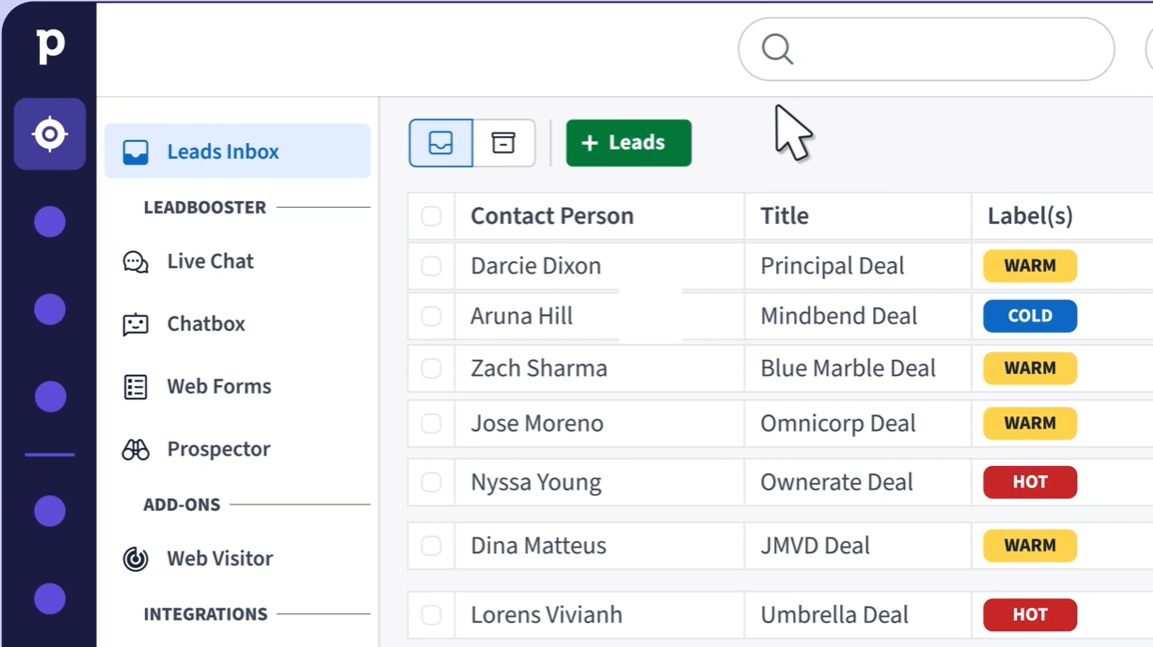Click the Chatbox robot icon

135,324
